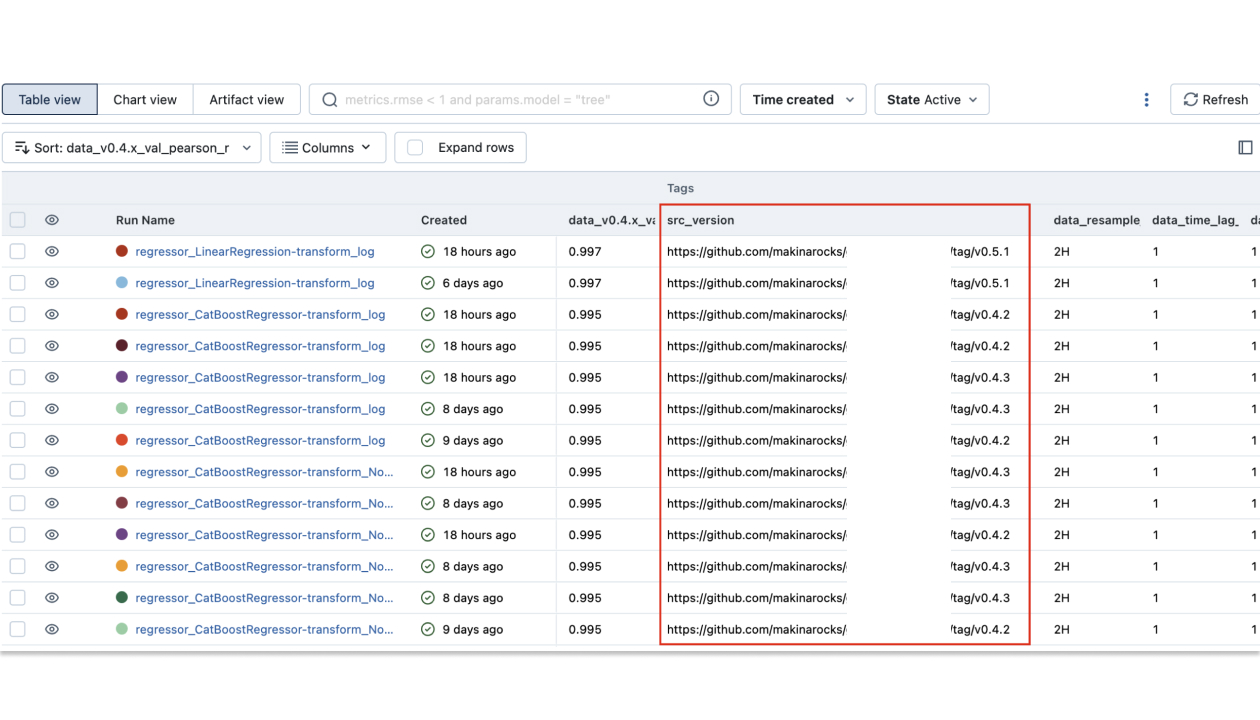Click 0.997 value of LinearRegression run 18 hours ago

coord(585,252)
